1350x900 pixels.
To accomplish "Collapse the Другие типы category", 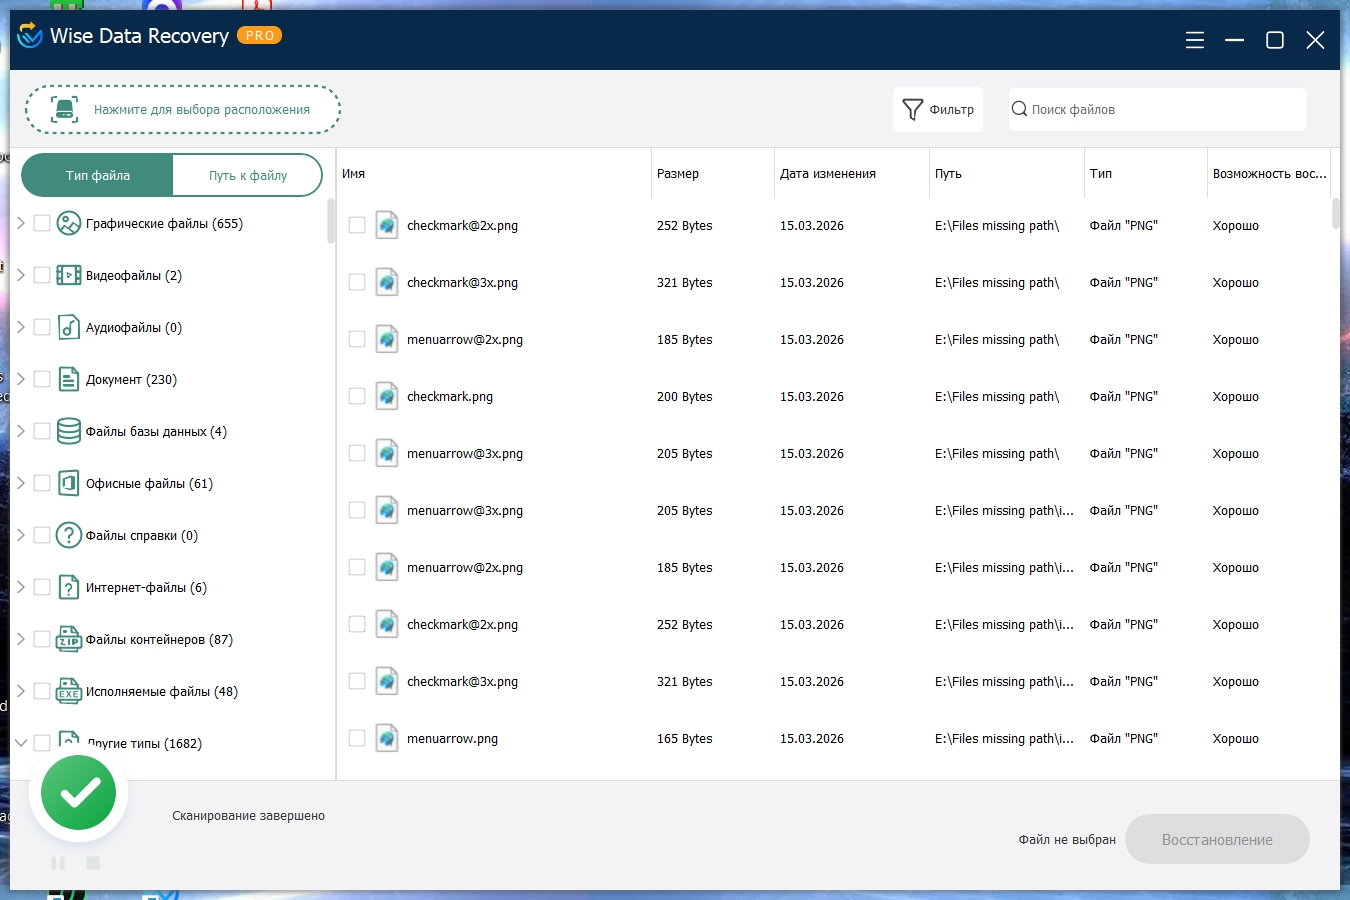I will (x=21, y=743).
